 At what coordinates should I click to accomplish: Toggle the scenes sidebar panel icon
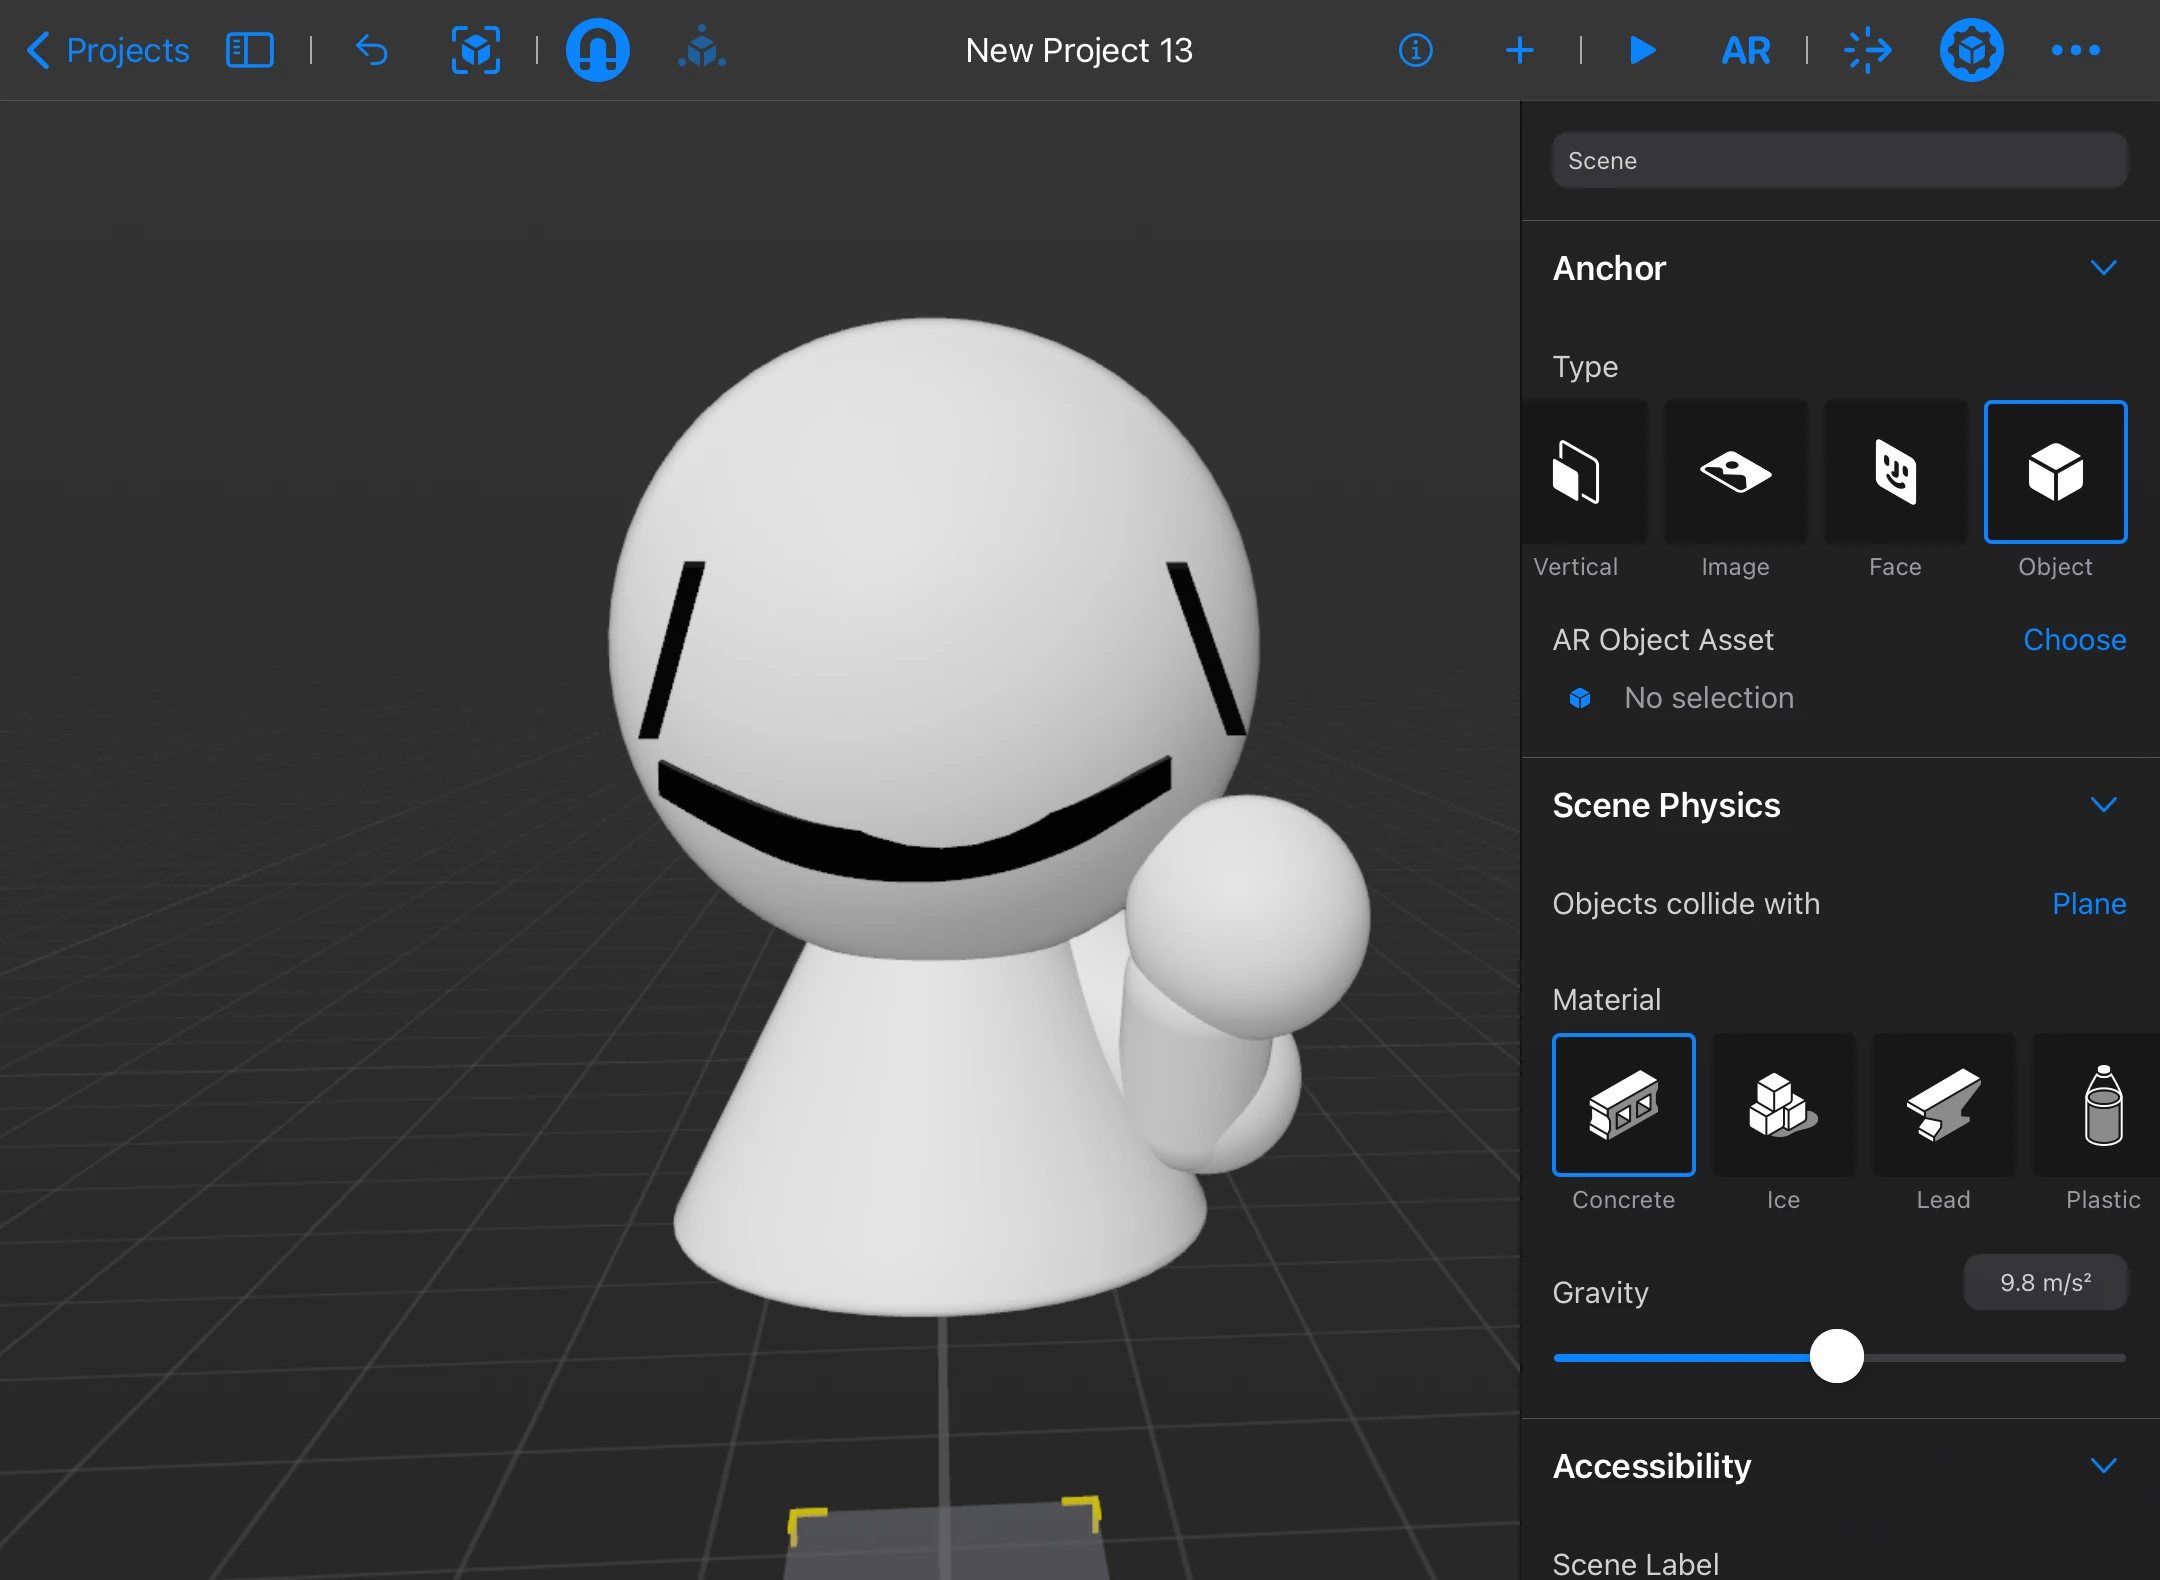pyautogui.click(x=249, y=50)
